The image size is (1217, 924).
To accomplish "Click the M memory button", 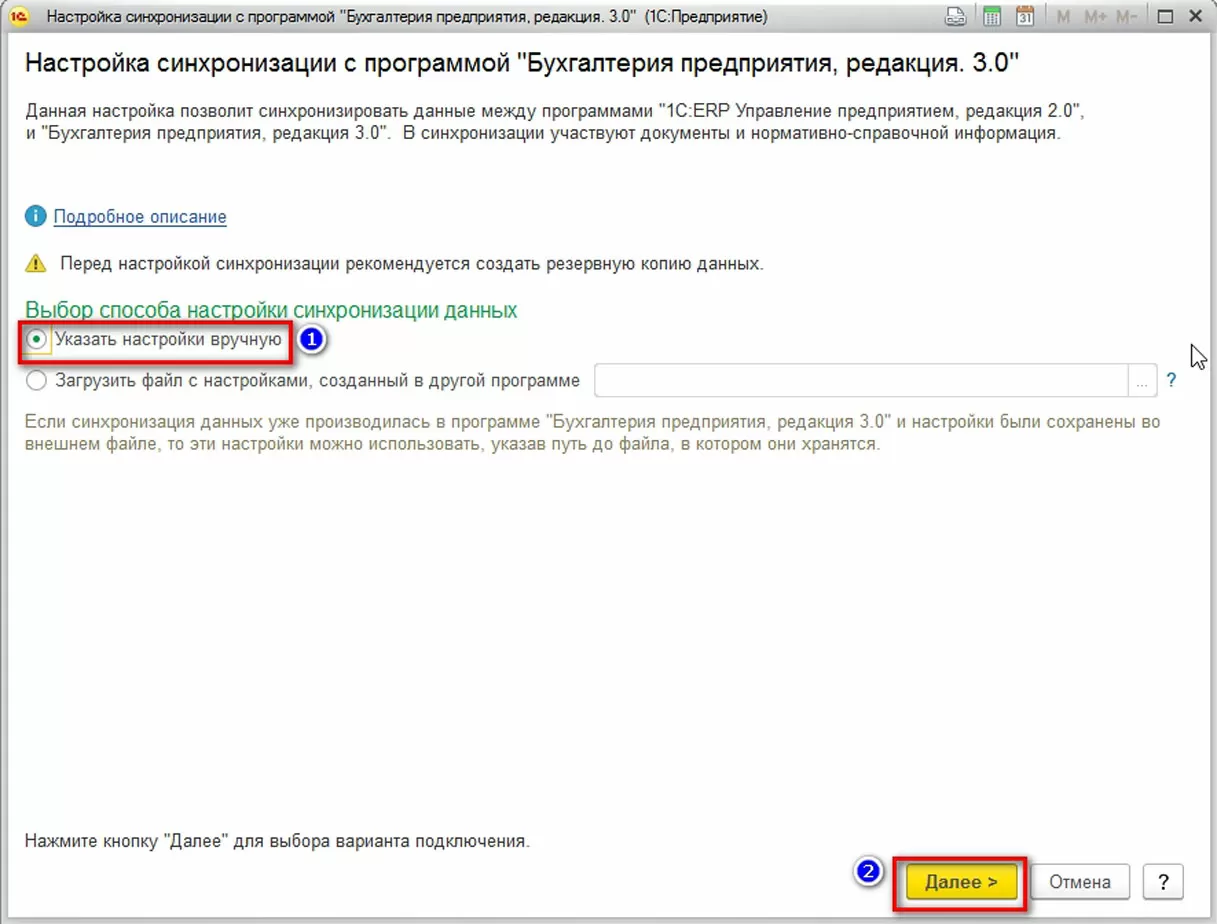I will tap(1063, 17).
